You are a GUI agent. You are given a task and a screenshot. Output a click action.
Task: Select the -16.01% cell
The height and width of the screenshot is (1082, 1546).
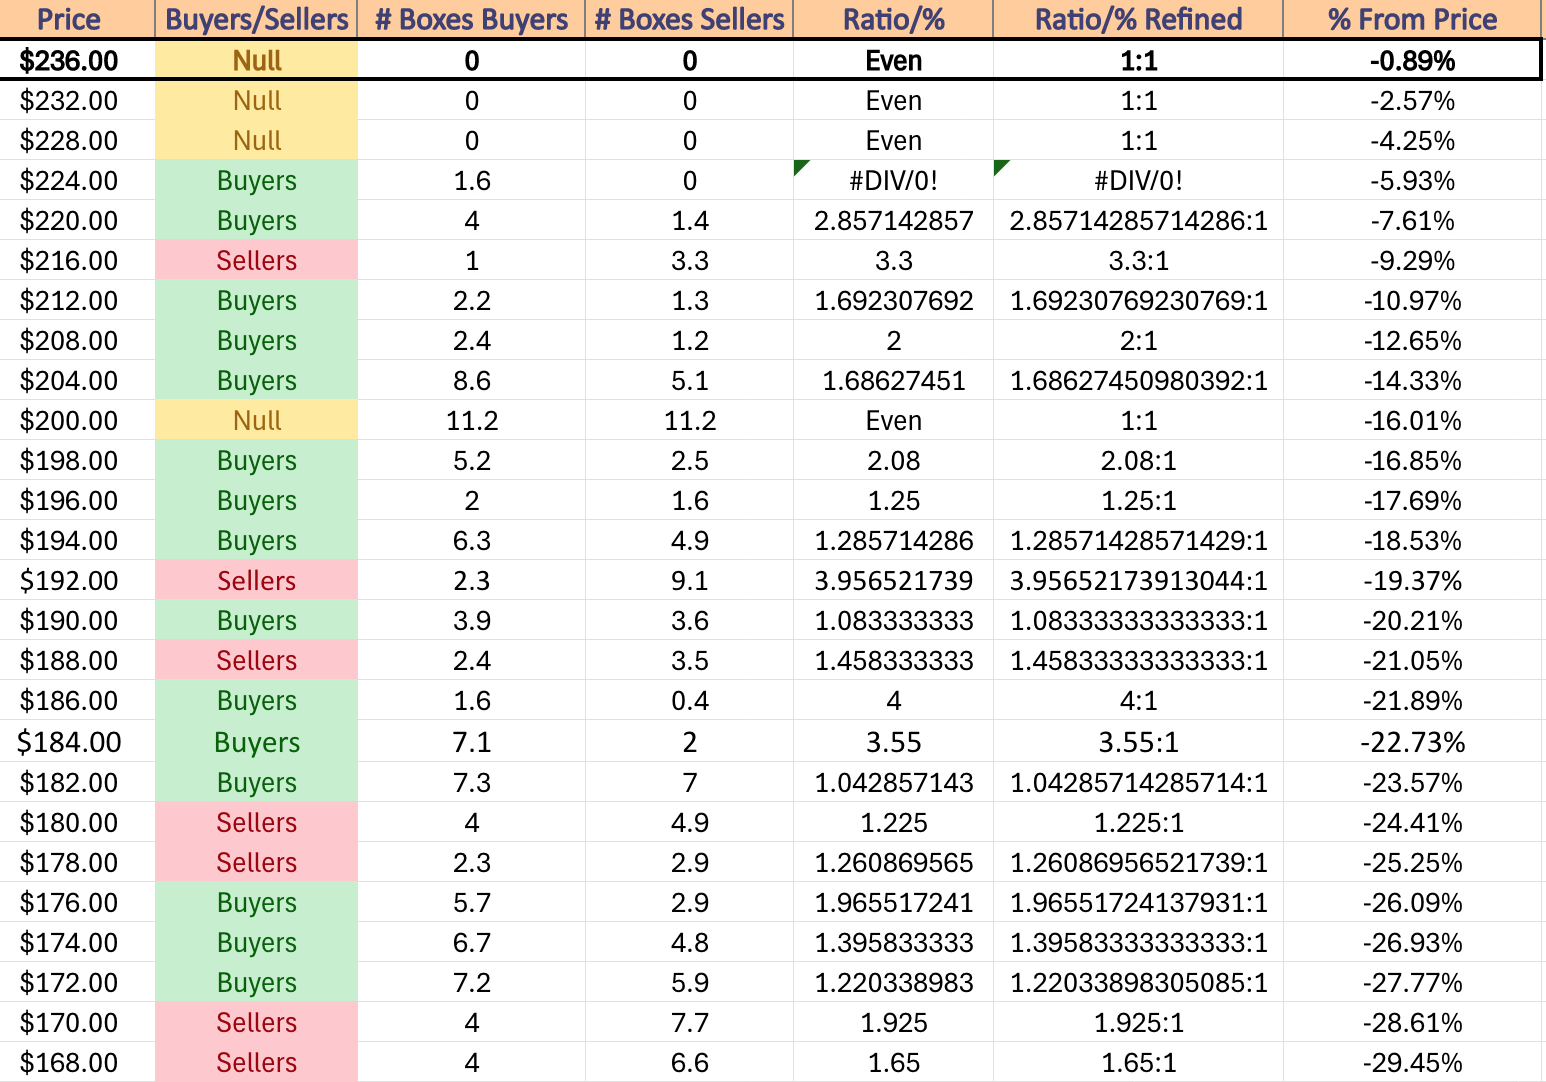1412,420
